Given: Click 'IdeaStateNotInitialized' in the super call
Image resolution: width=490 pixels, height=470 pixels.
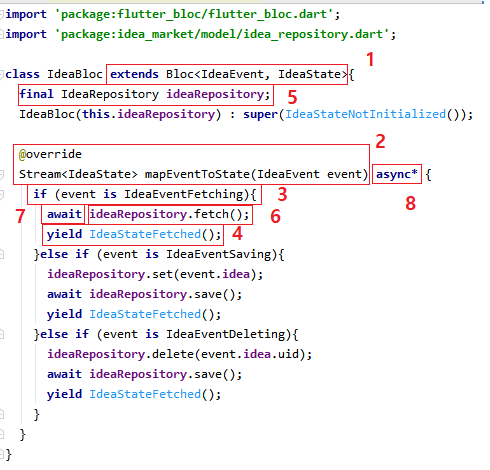Looking at the screenshot, I should pyautogui.click(x=365, y=114).
